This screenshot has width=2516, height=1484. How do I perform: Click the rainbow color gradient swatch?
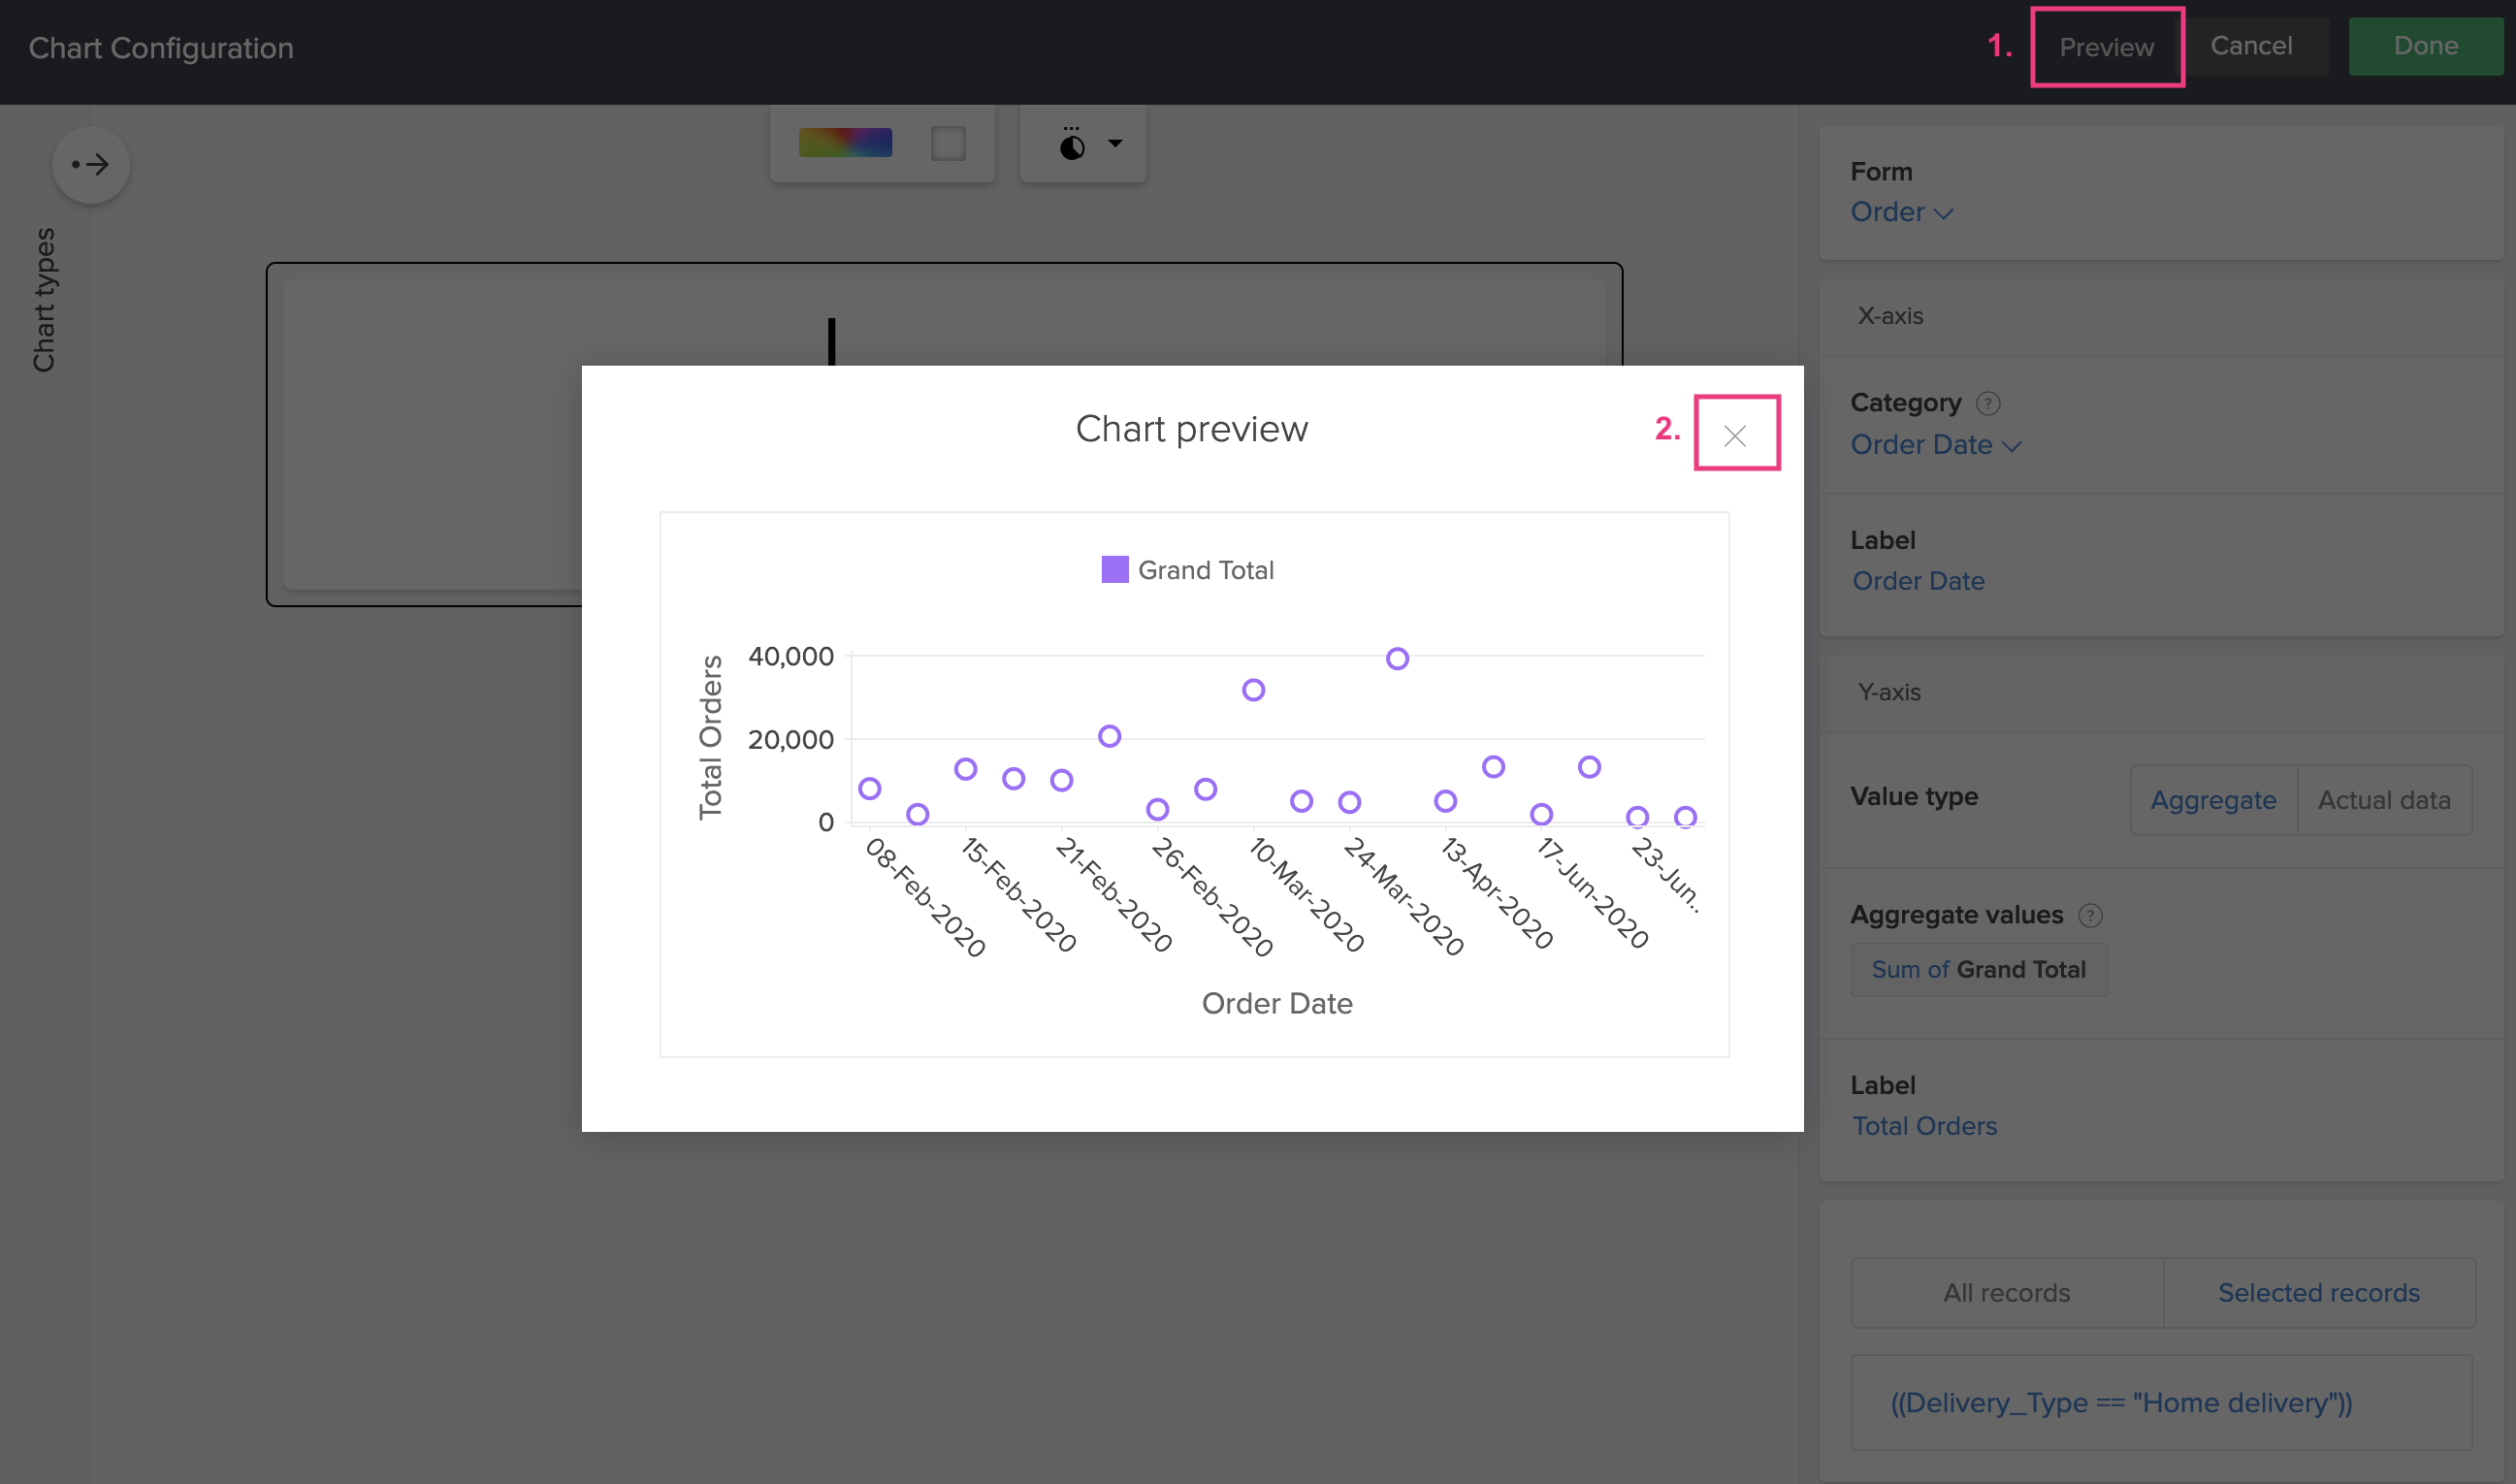point(845,143)
